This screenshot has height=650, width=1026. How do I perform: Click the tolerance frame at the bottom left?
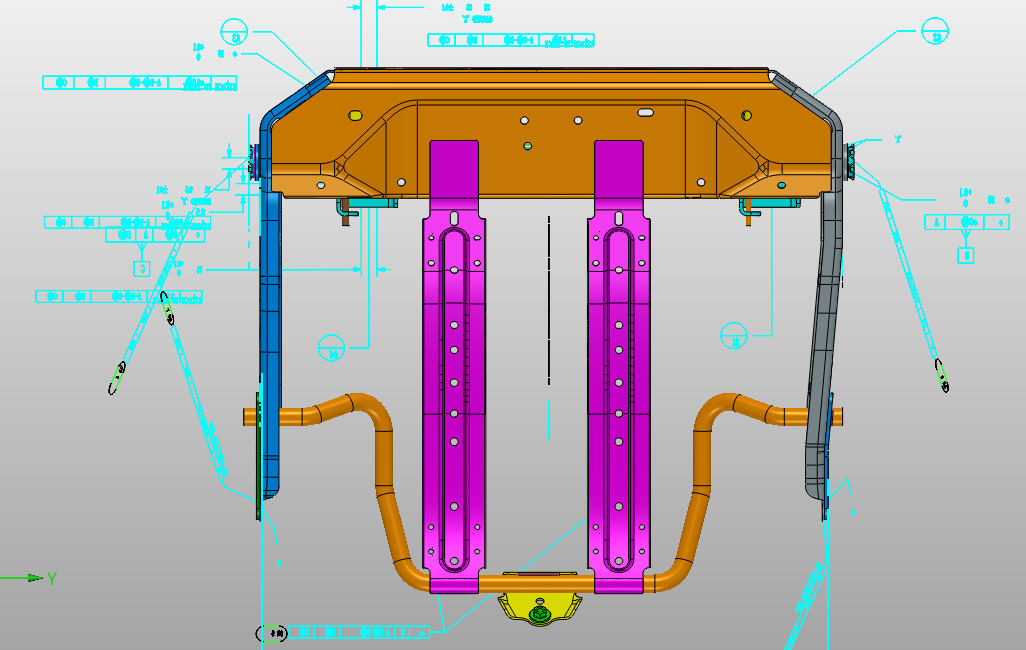(x=350, y=632)
